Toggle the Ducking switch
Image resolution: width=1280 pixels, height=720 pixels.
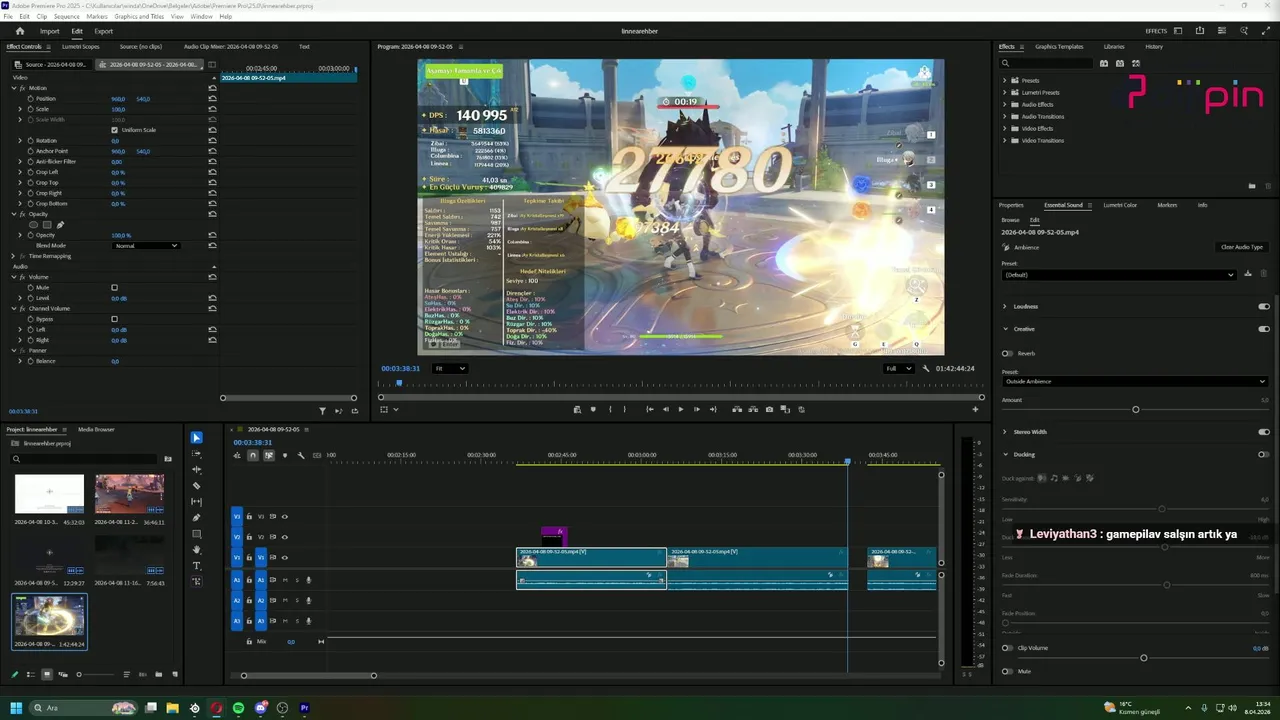click(1264, 454)
